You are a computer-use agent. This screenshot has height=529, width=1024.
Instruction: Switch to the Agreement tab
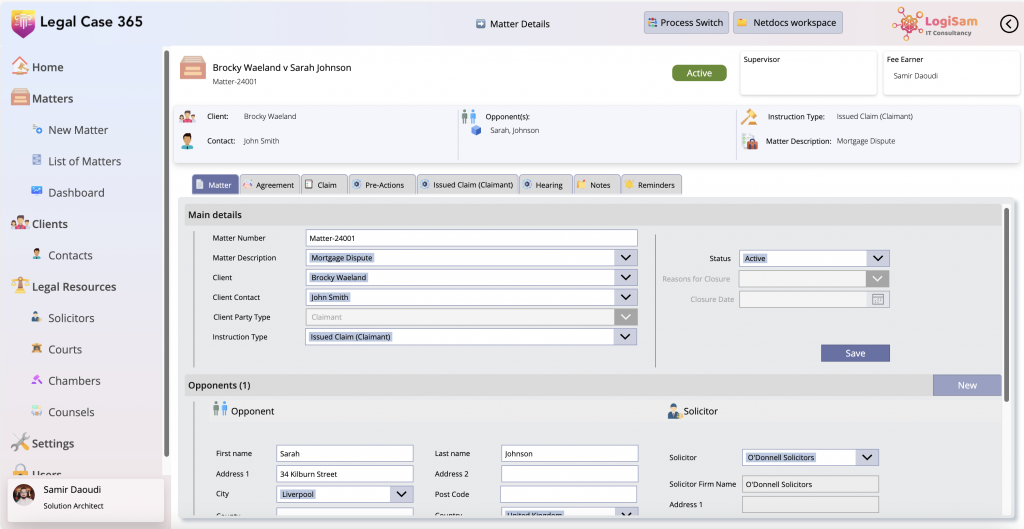(268, 185)
